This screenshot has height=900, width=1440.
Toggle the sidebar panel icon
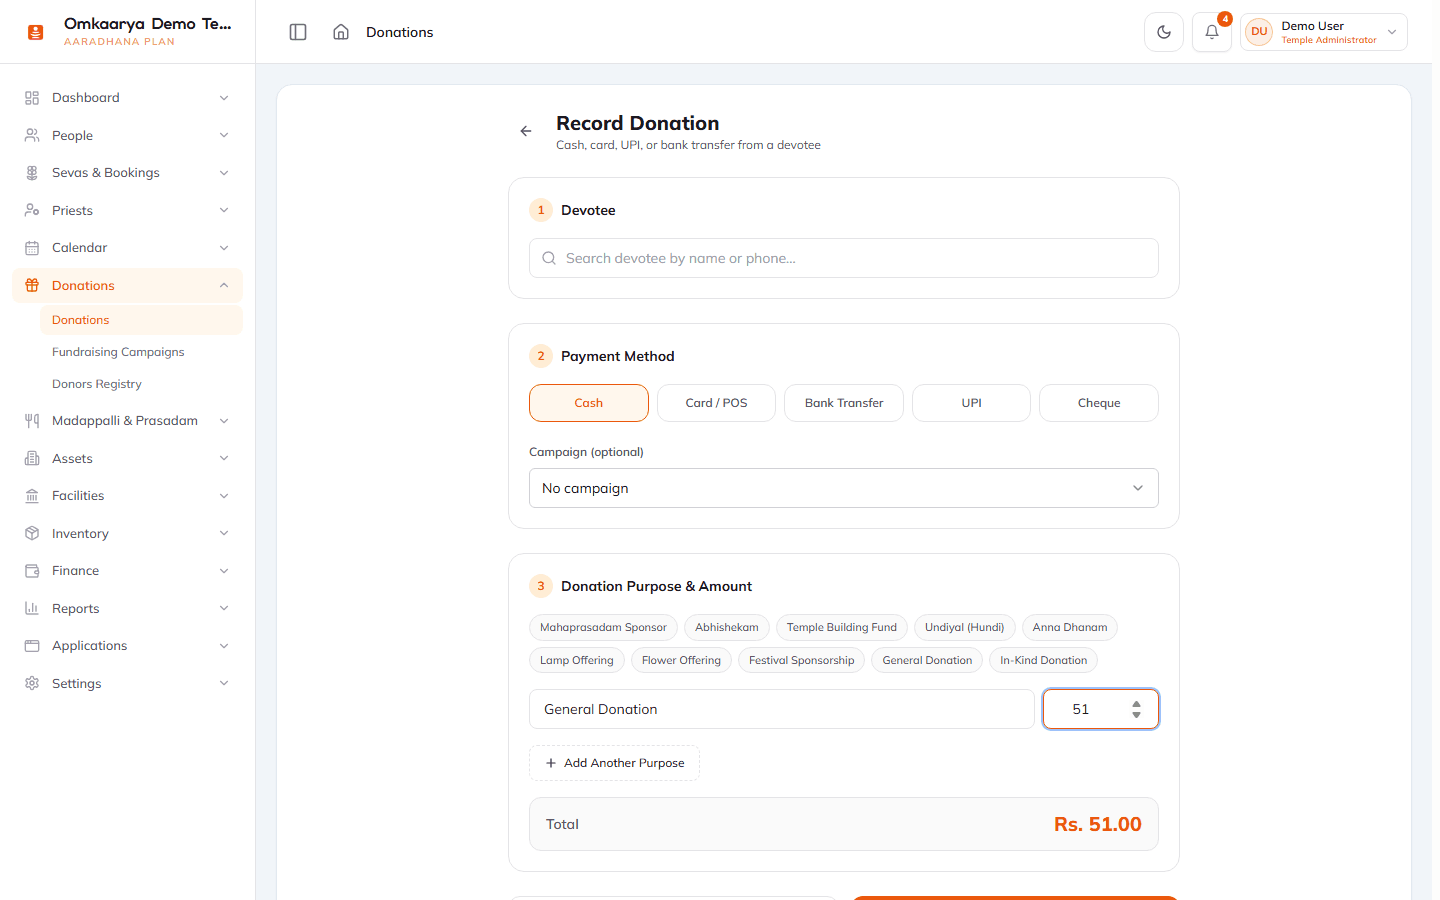click(x=298, y=32)
